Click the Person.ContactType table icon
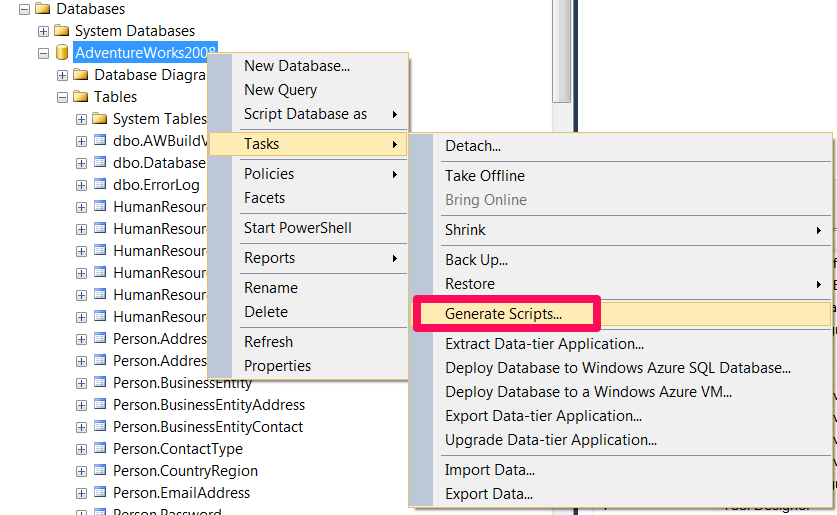 tap(100, 448)
